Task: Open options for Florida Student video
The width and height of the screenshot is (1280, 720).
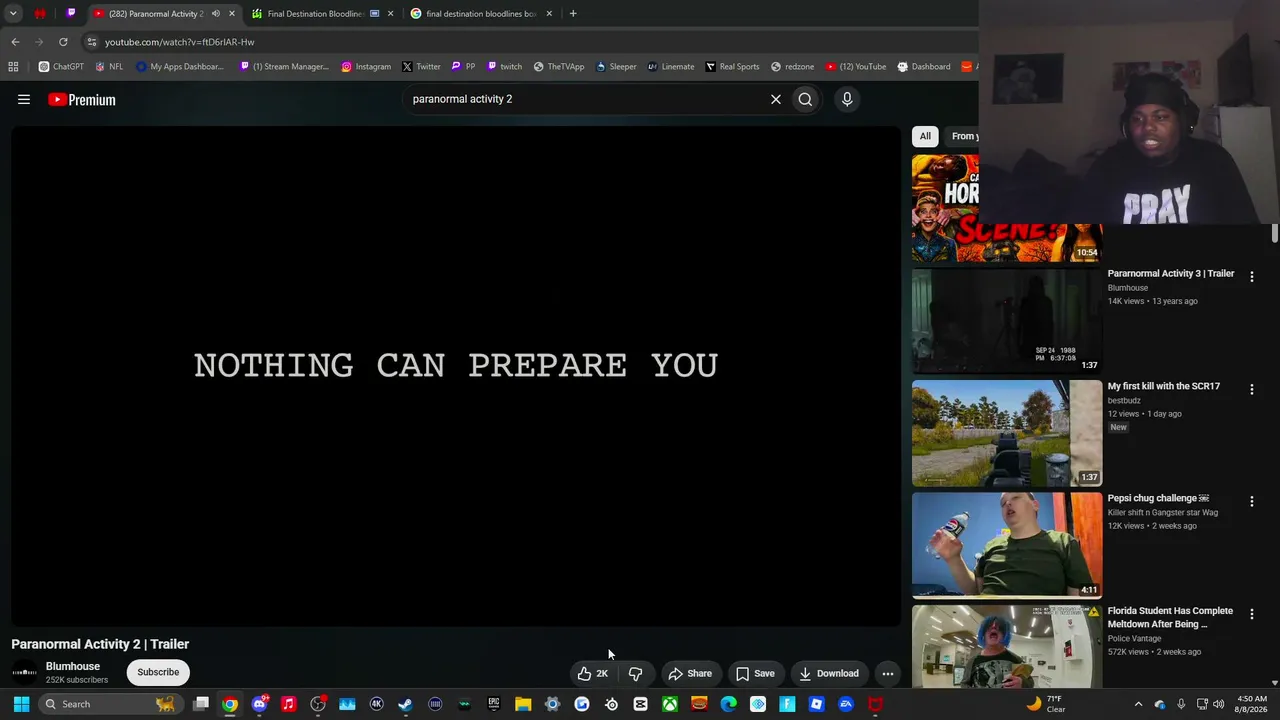Action: (x=1251, y=614)
